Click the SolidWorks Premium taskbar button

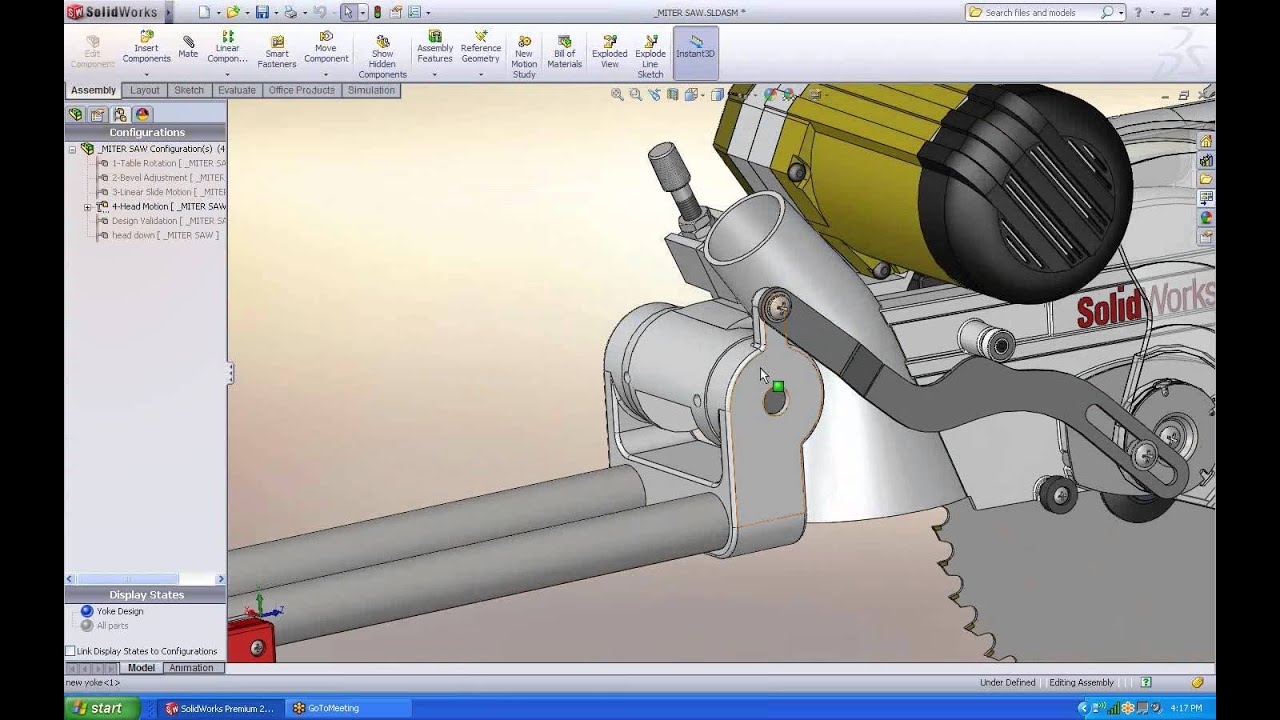click(221, 708)
